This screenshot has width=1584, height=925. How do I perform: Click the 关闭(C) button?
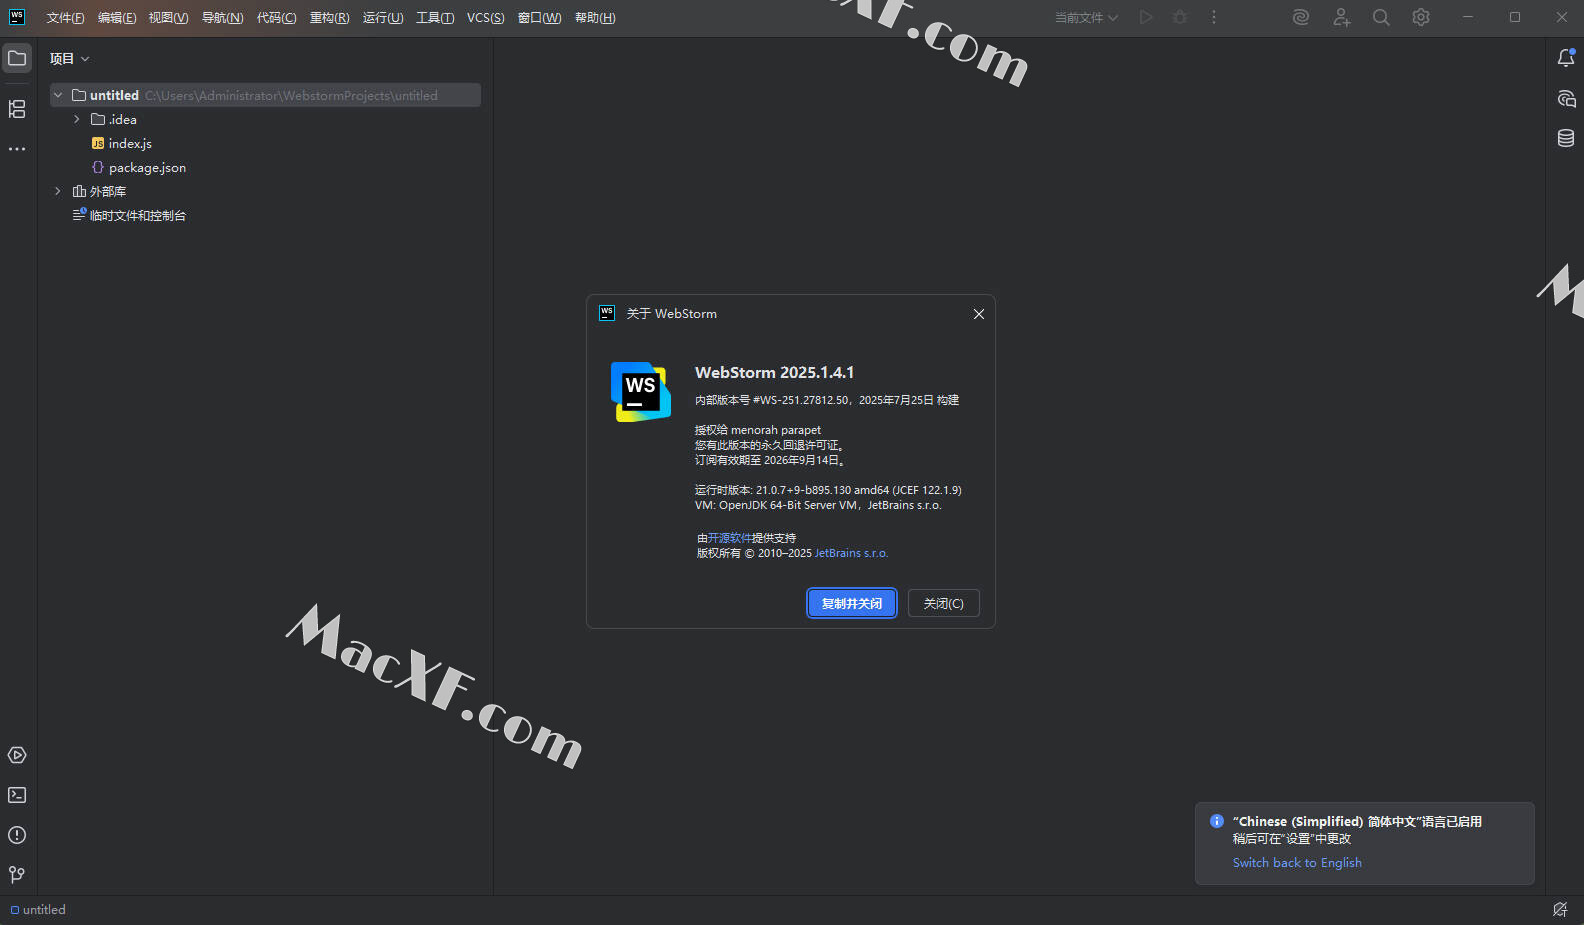(943, 603)
